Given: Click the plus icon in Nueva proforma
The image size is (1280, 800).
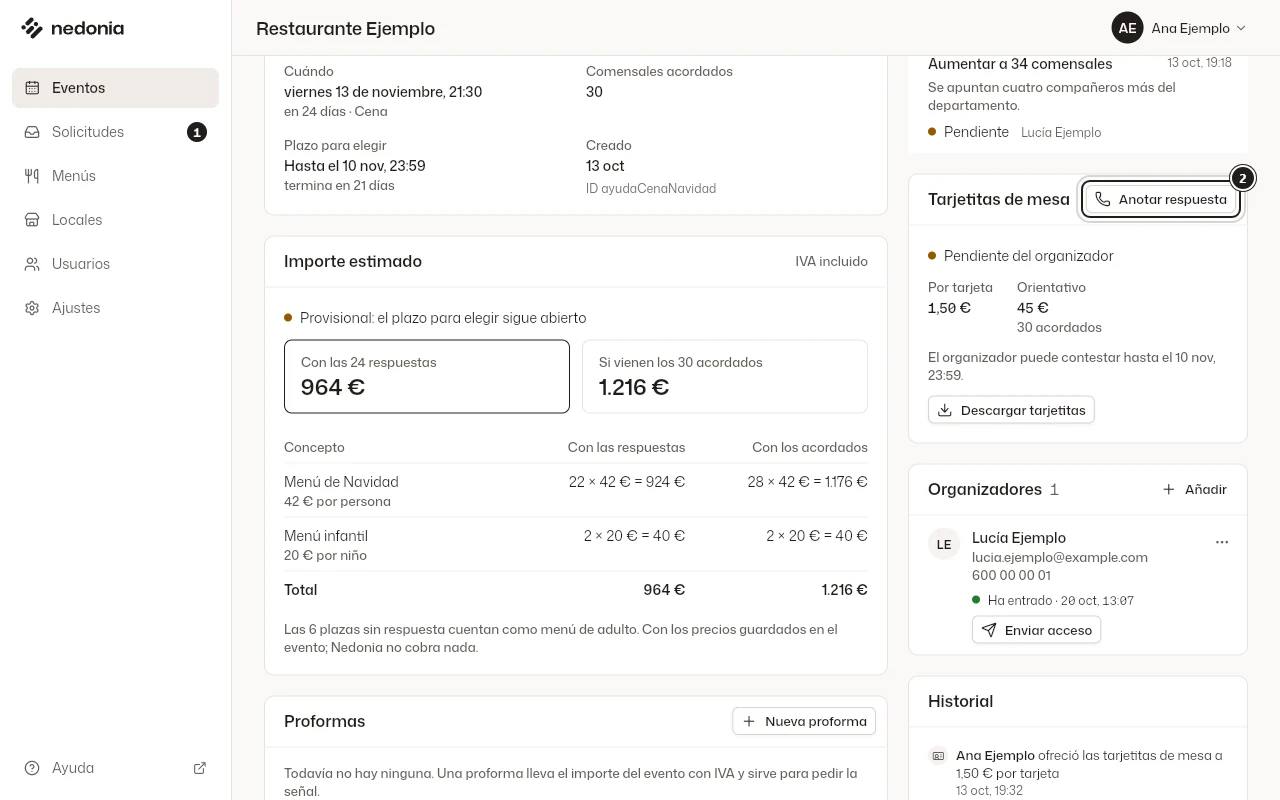Looking at the screenshot, I should pos(749,721).
